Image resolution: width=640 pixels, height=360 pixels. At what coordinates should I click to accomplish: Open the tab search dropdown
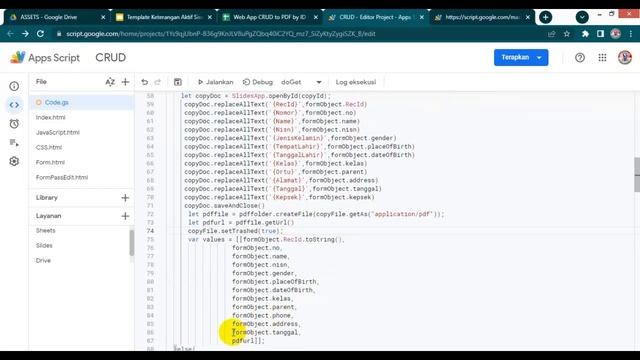coord(582,17)
